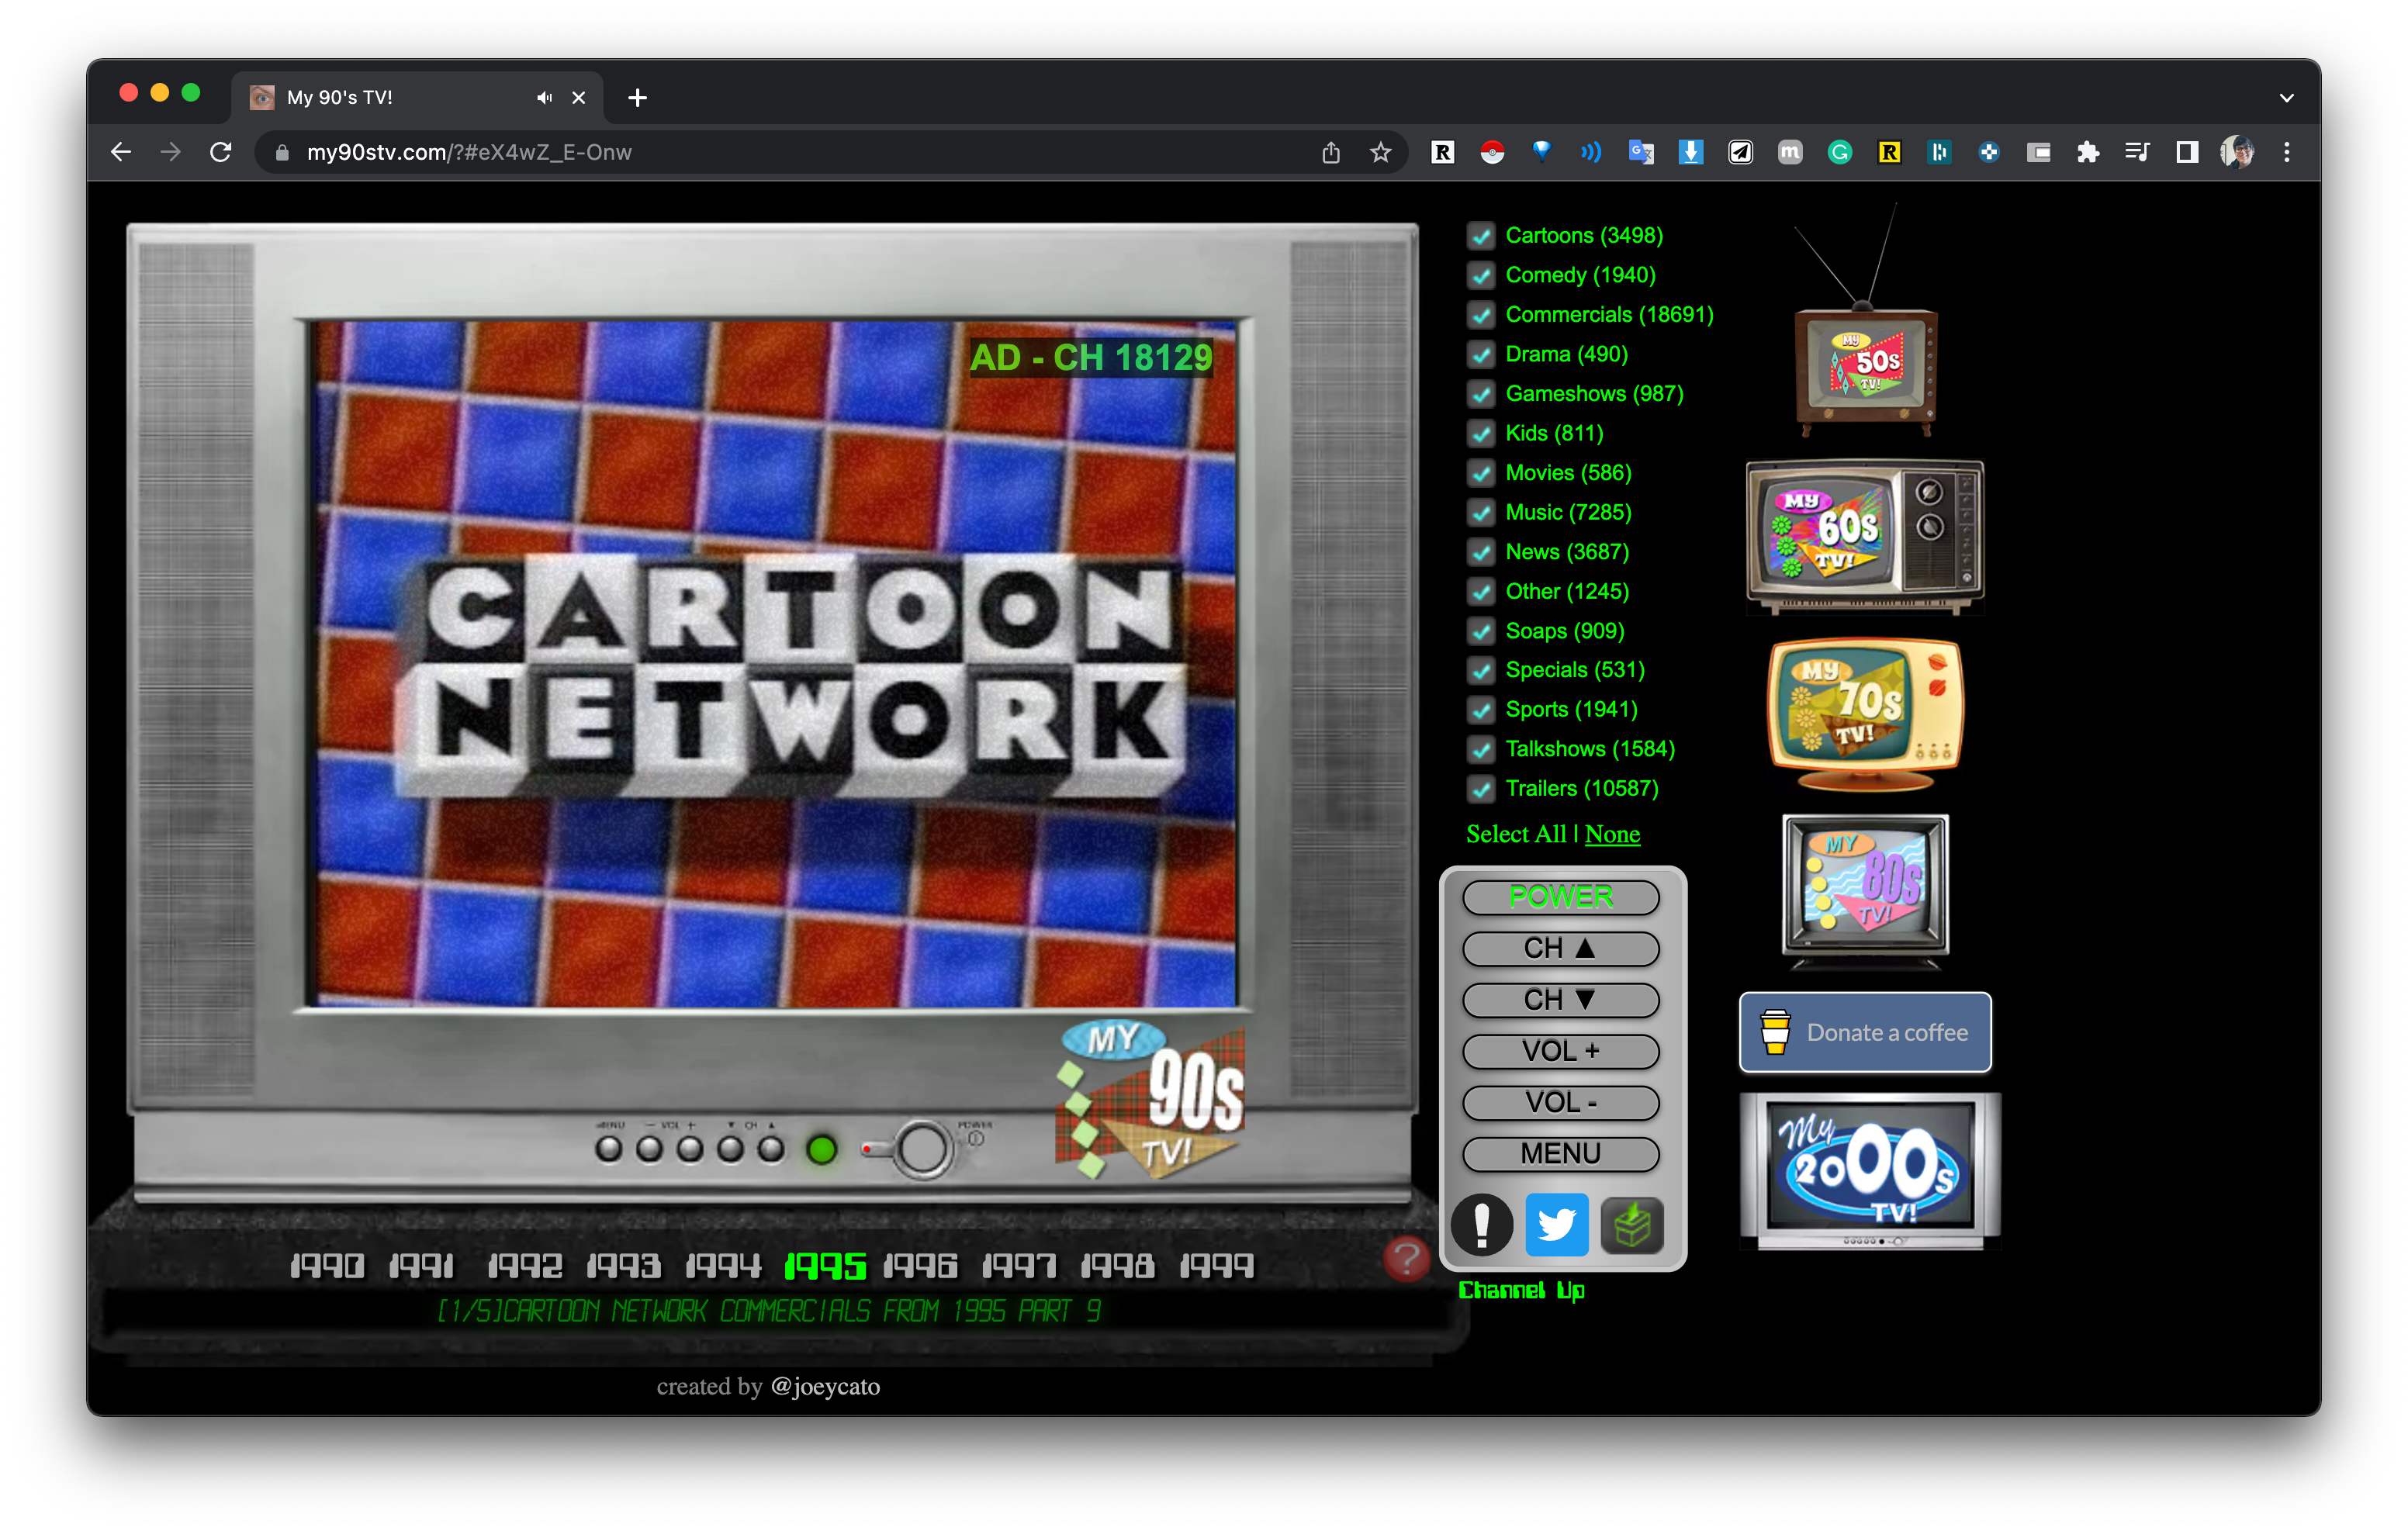The width and height of the screenshot is (2408, 1531).
Task: Toggle the Trailers checkbox
Action: point(1480,789)
